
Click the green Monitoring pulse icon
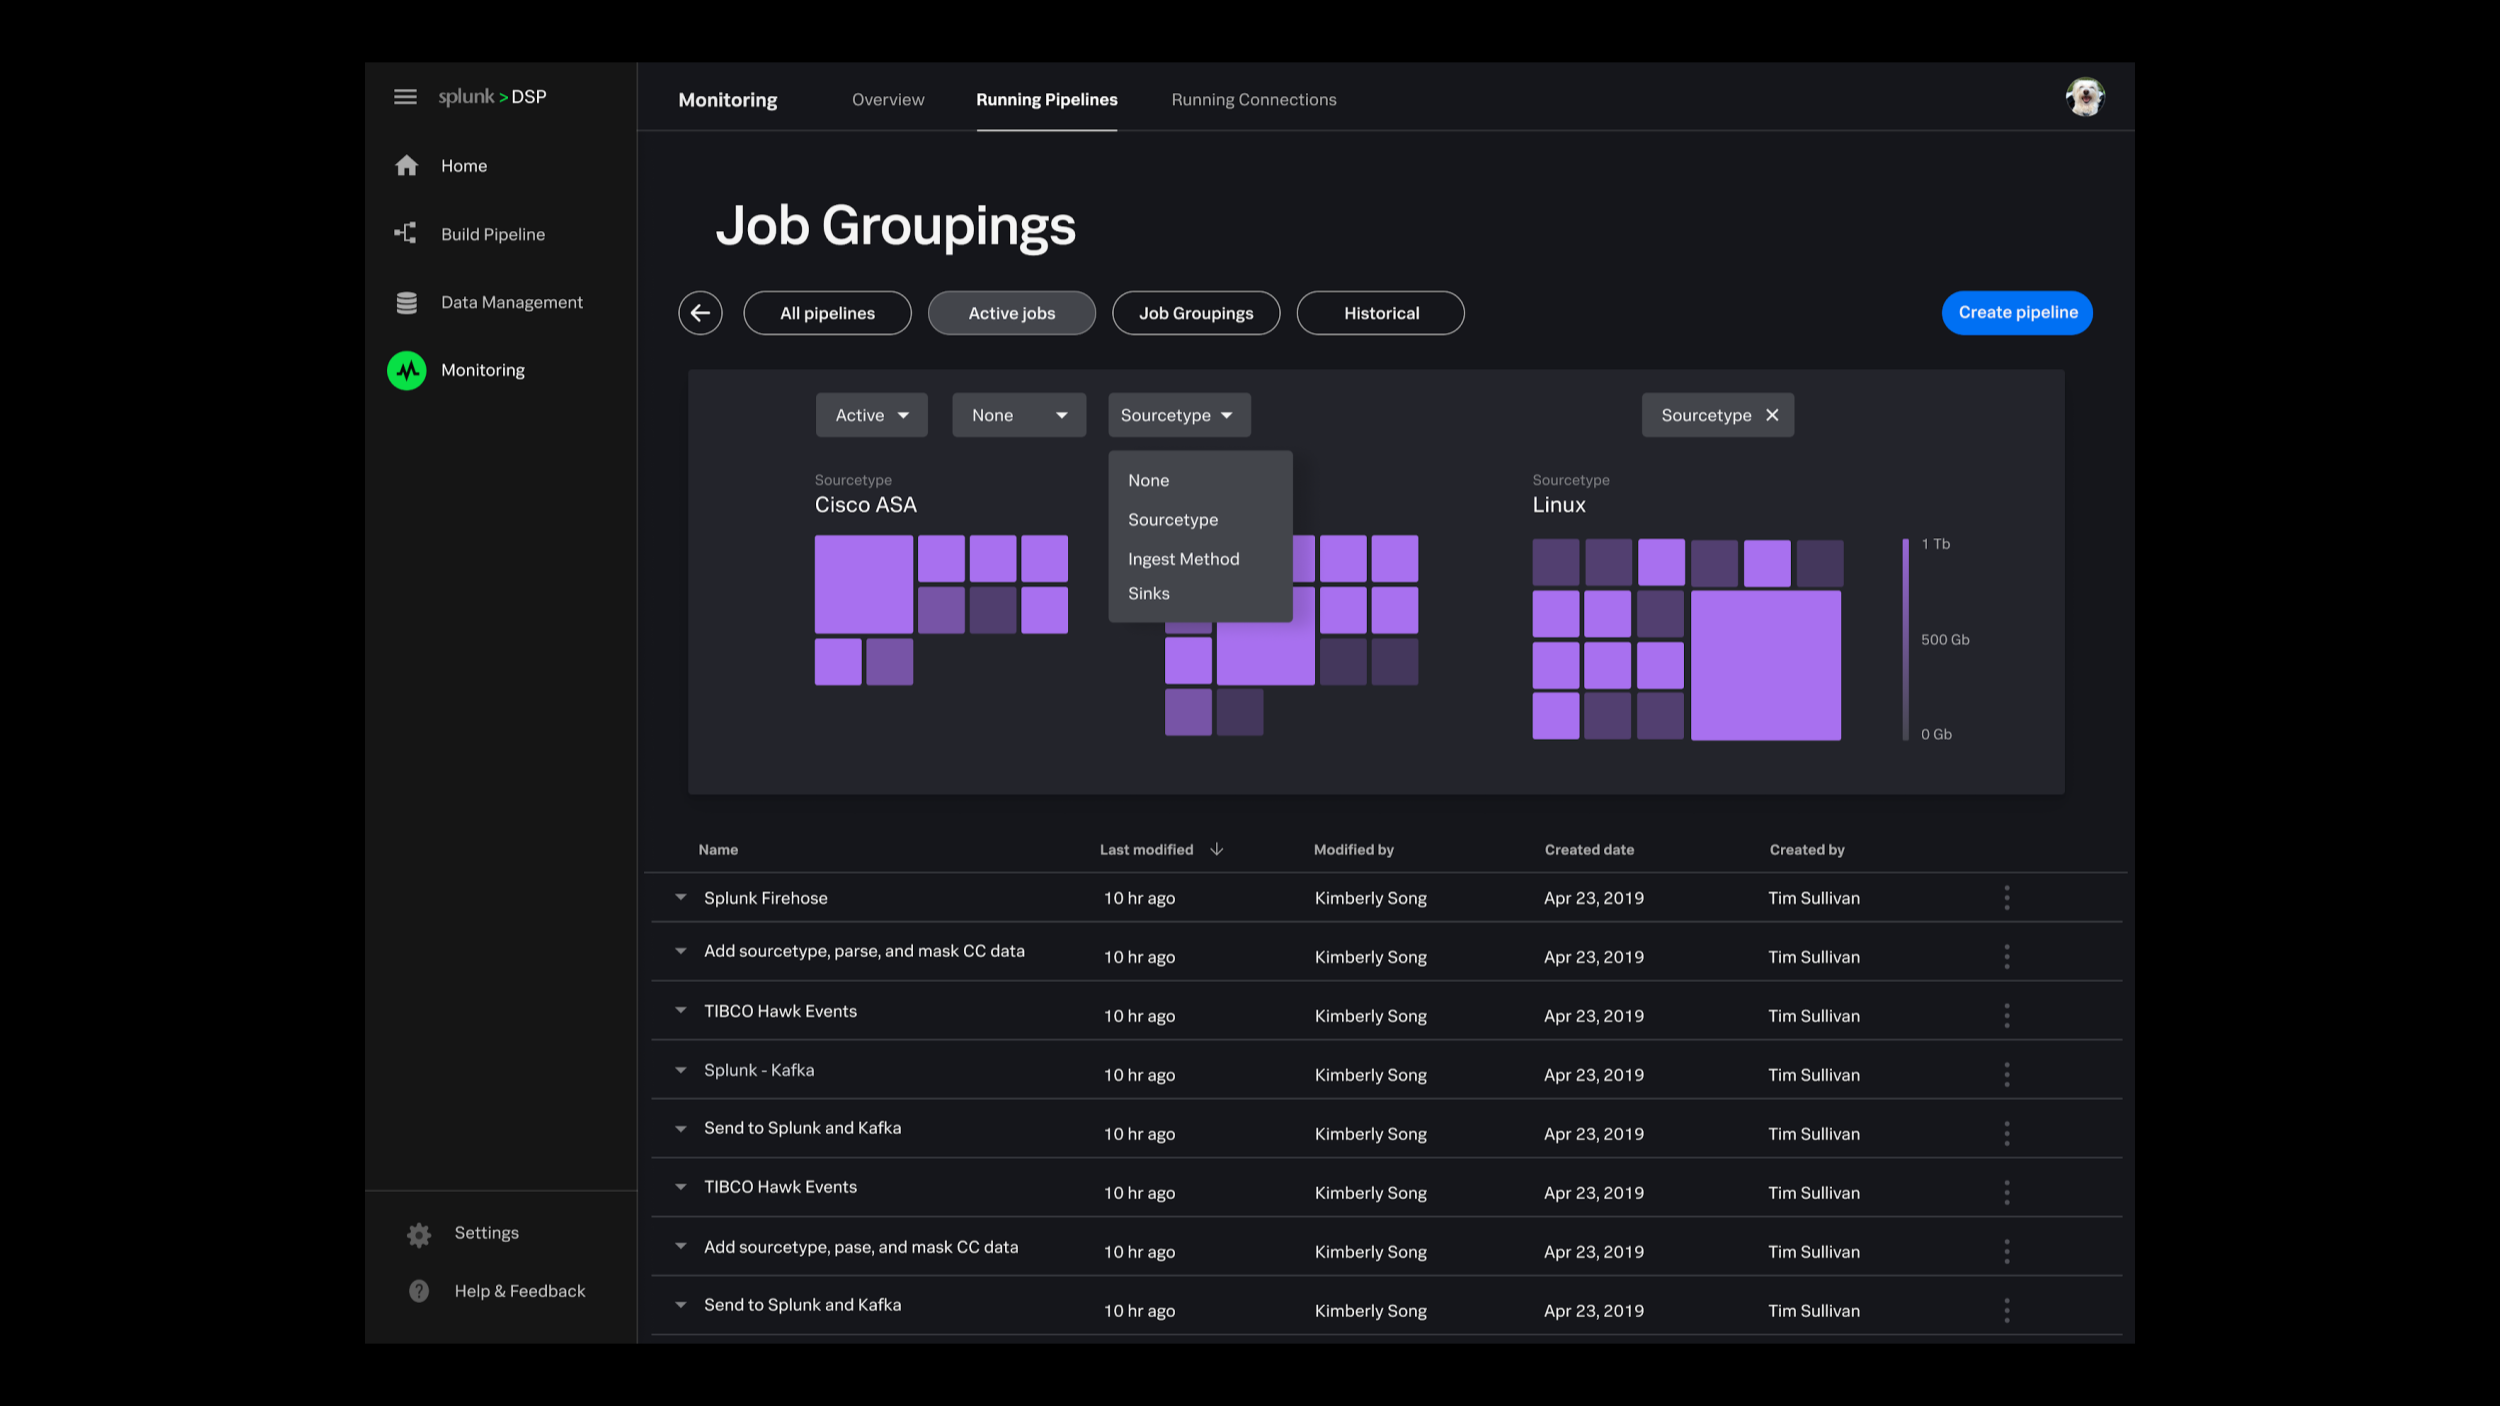pyautogui.click(x=407, y=370)
